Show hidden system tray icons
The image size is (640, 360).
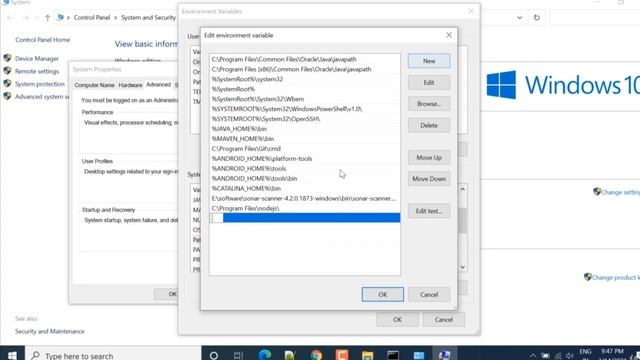tap(533, 356)
